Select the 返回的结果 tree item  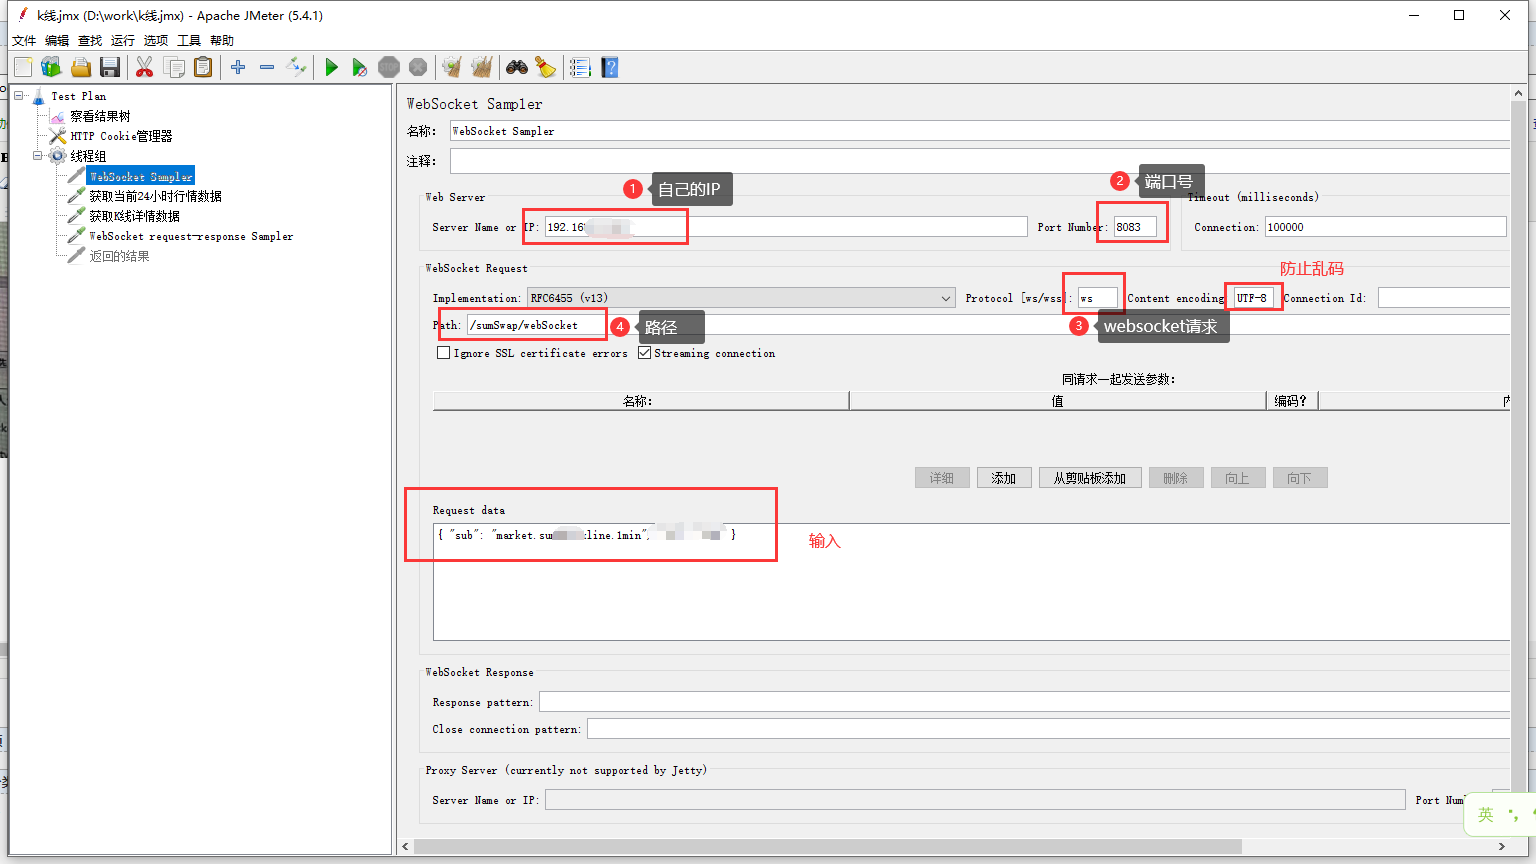(x=119, y=256)
